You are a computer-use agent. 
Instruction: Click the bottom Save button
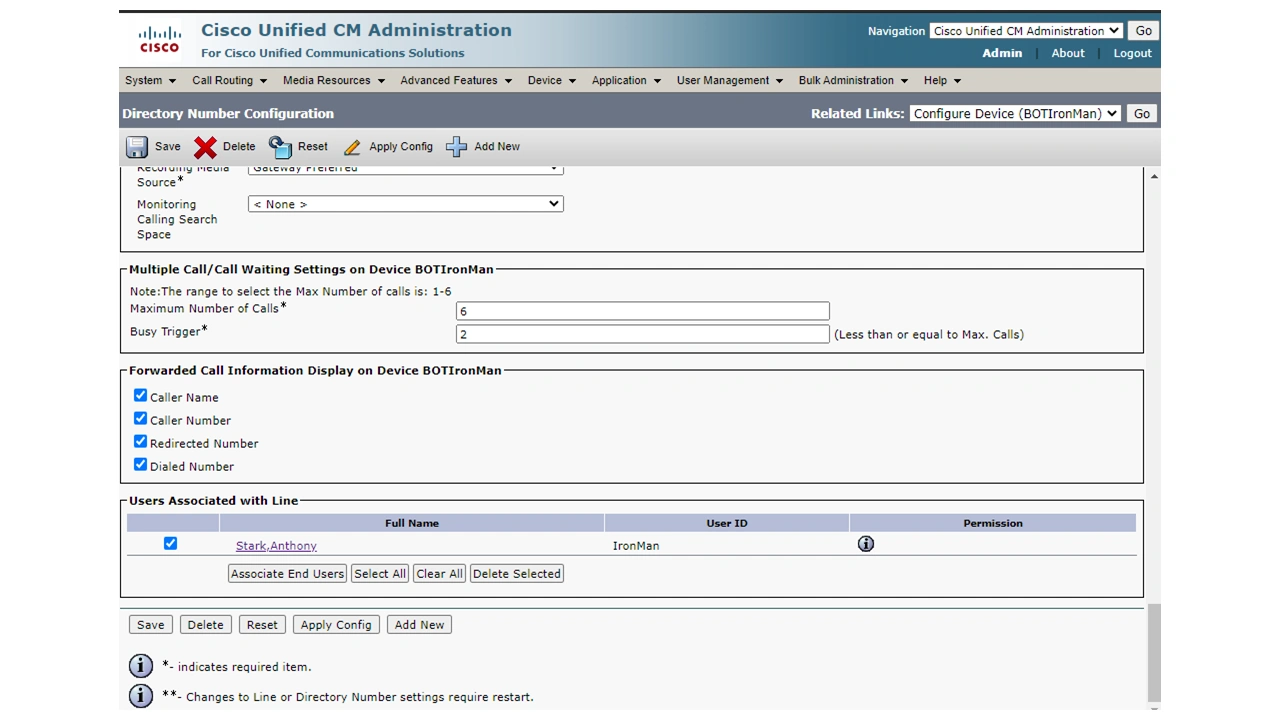coord(150,625)
